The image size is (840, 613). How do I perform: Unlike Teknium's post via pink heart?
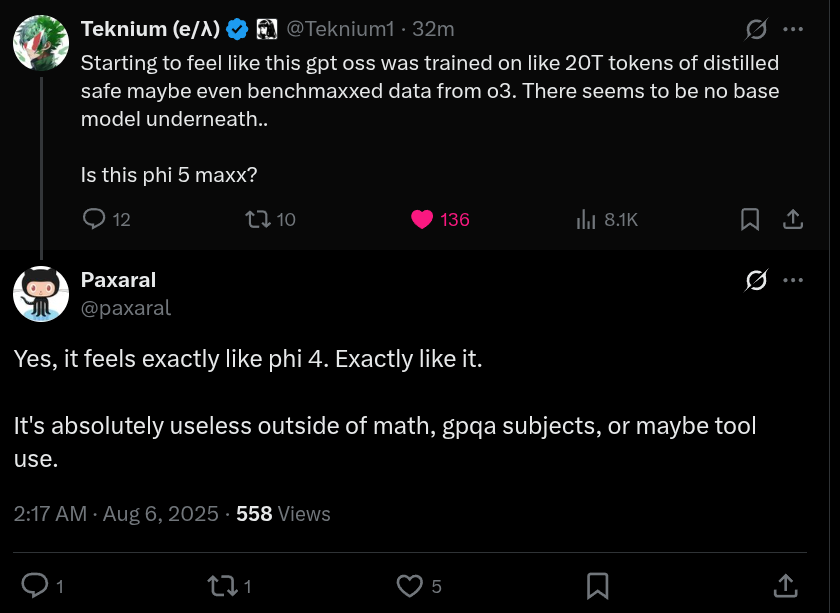(x=422, y=219)
